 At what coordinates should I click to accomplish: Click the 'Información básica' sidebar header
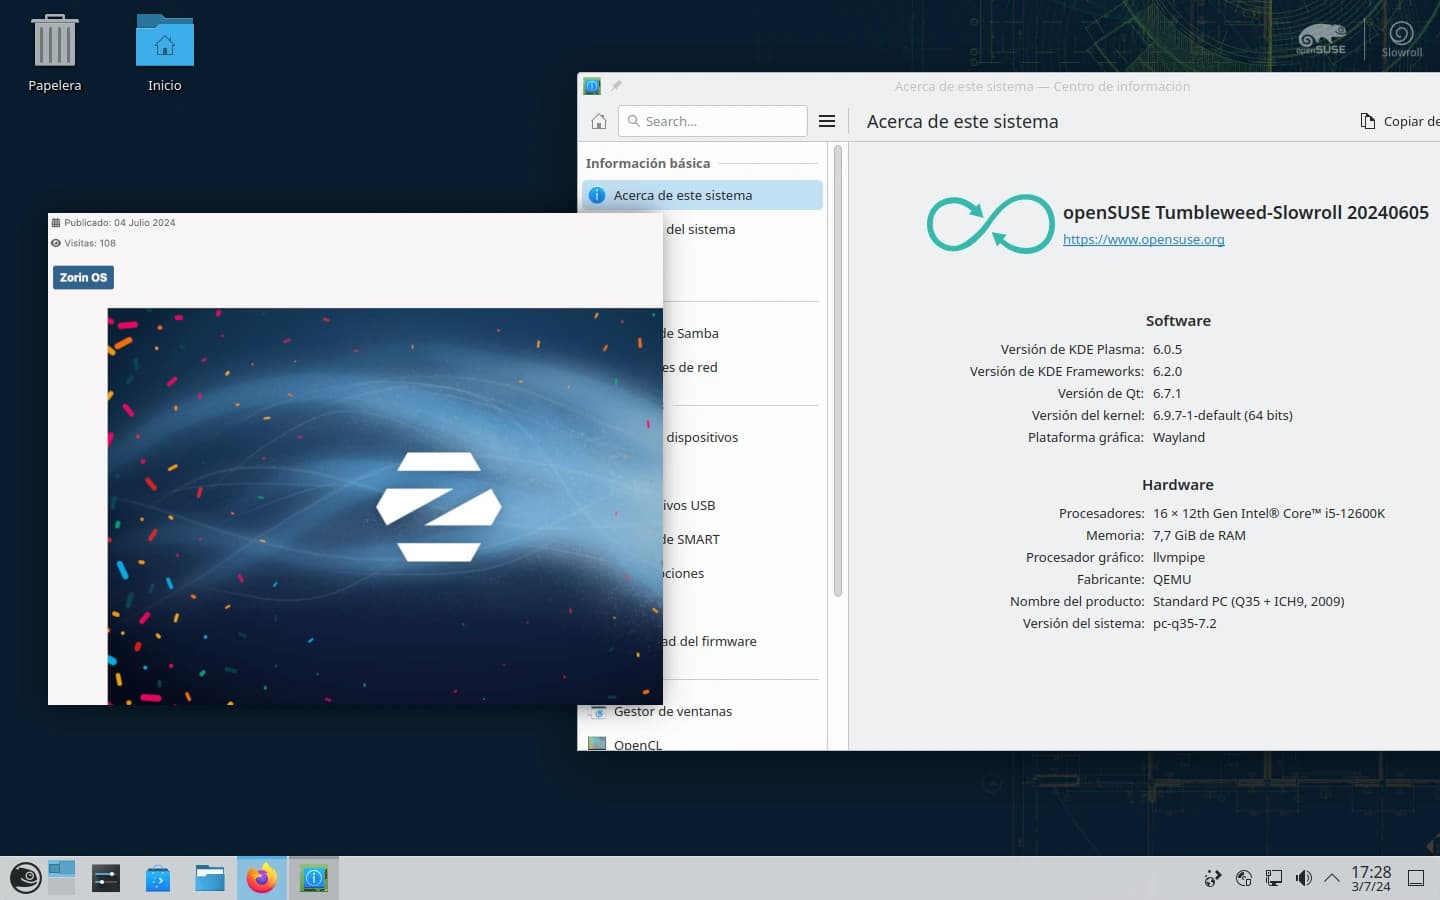[x=648, y=163]
